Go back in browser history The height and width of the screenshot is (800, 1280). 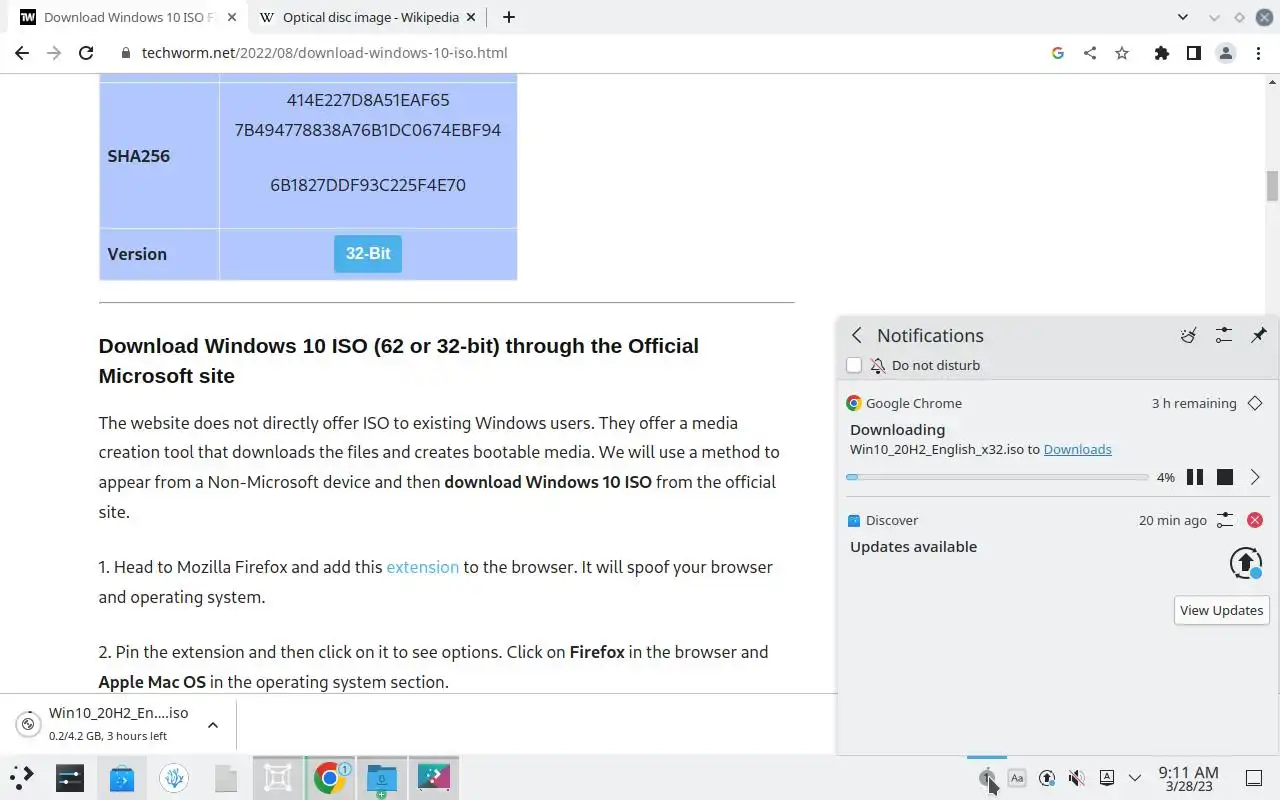point(22,53)
